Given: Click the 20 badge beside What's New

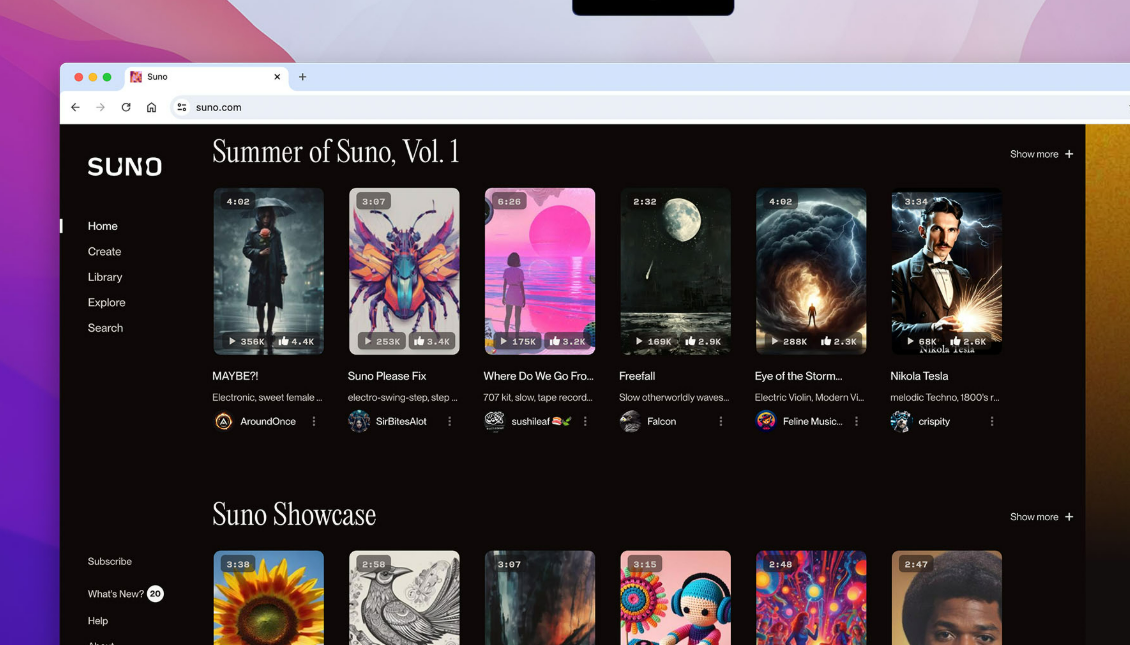Looking at the screenshot, I should click(x=155, y=594).
